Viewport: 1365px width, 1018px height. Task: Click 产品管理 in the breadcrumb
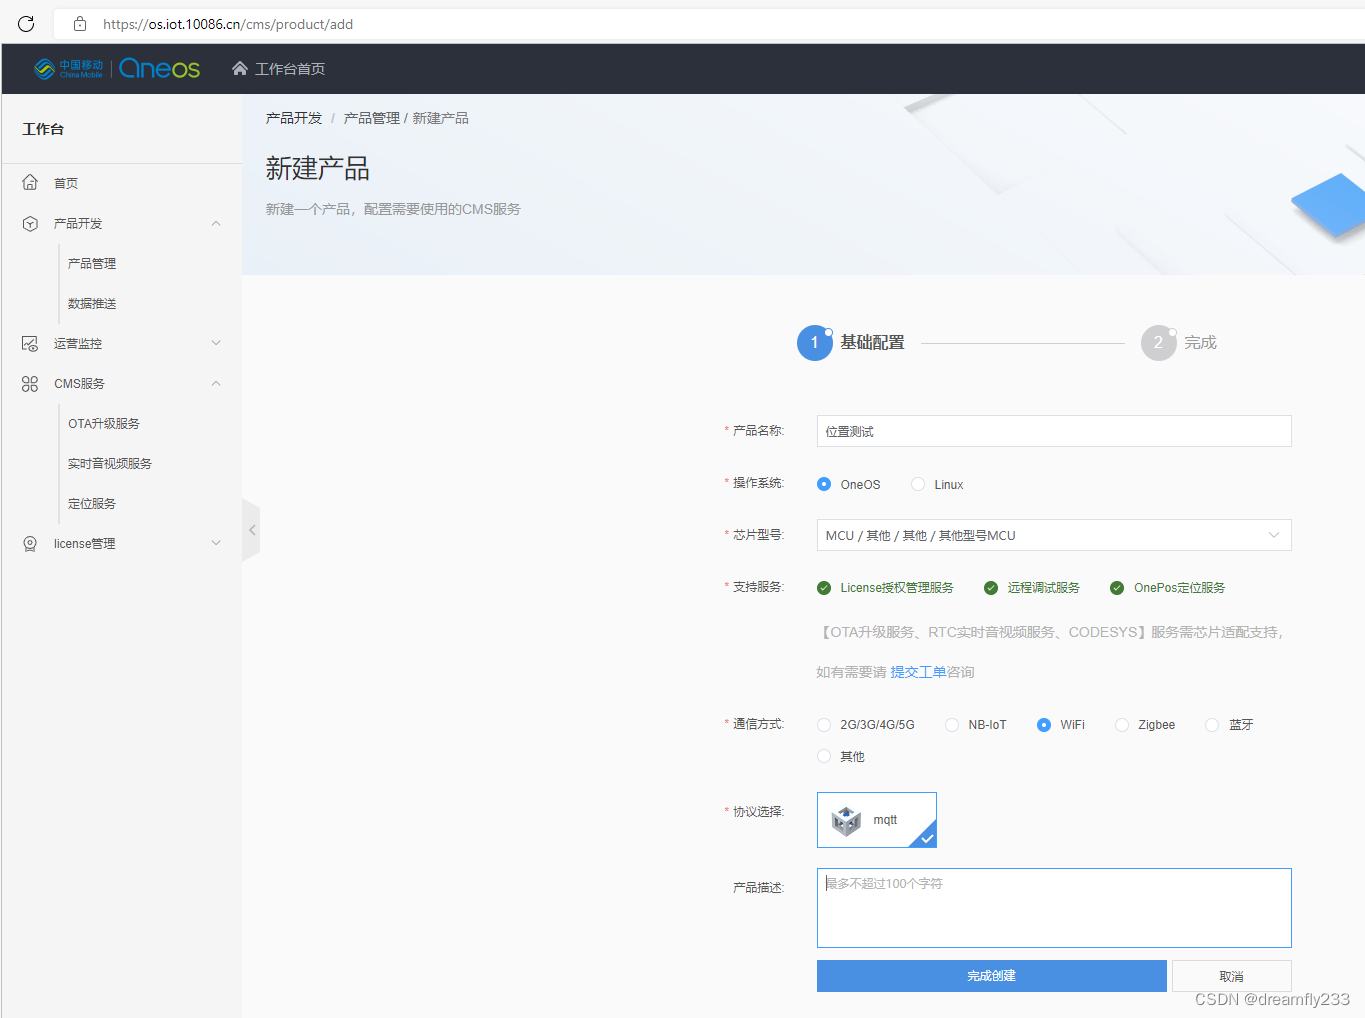[372, 118]
